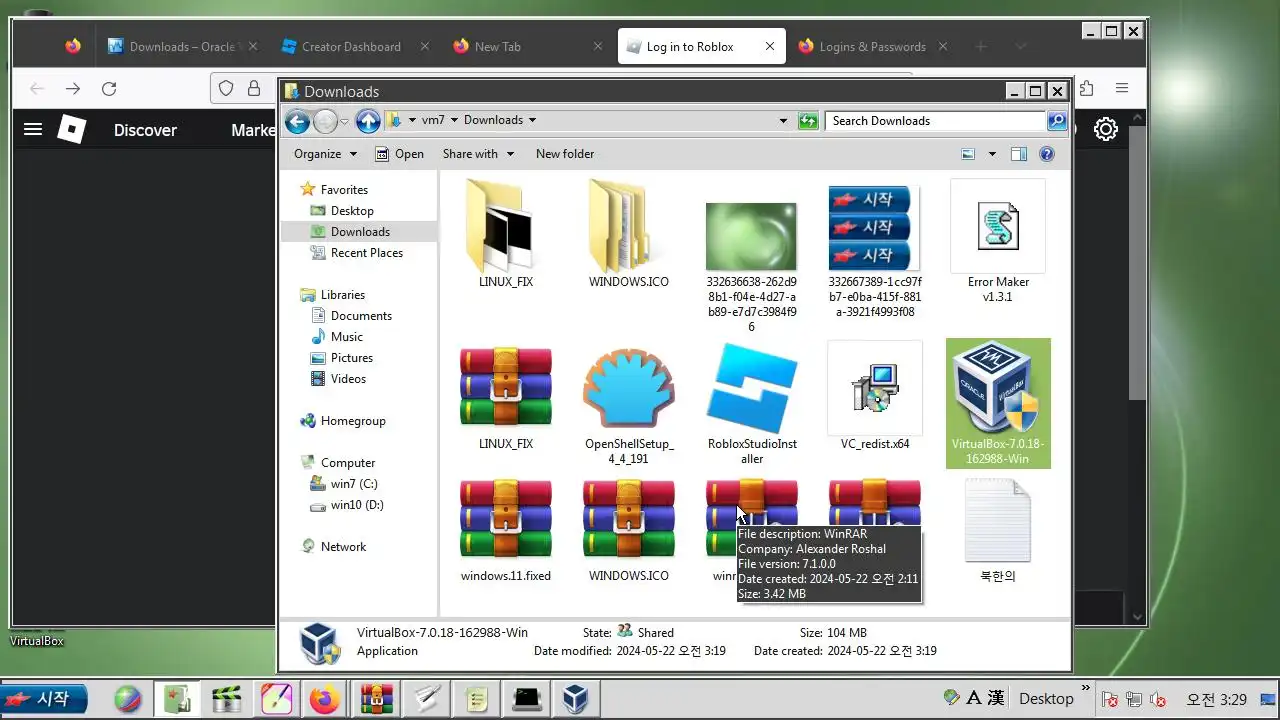
Task: Open the Share with dropdown
Action: click(478, 154)
